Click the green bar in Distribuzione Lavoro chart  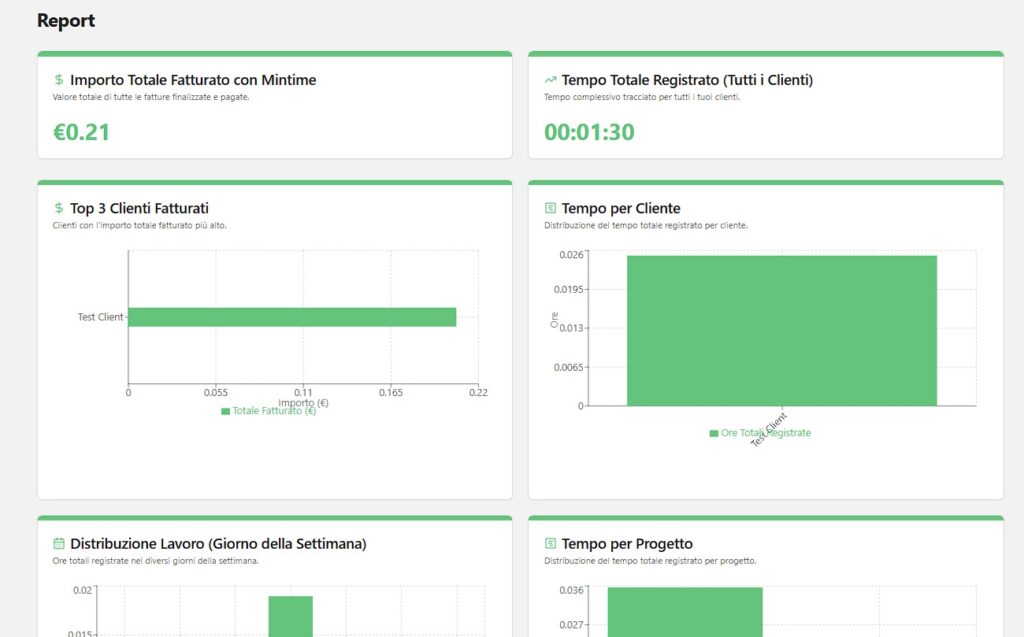click(x=291, y=616)
